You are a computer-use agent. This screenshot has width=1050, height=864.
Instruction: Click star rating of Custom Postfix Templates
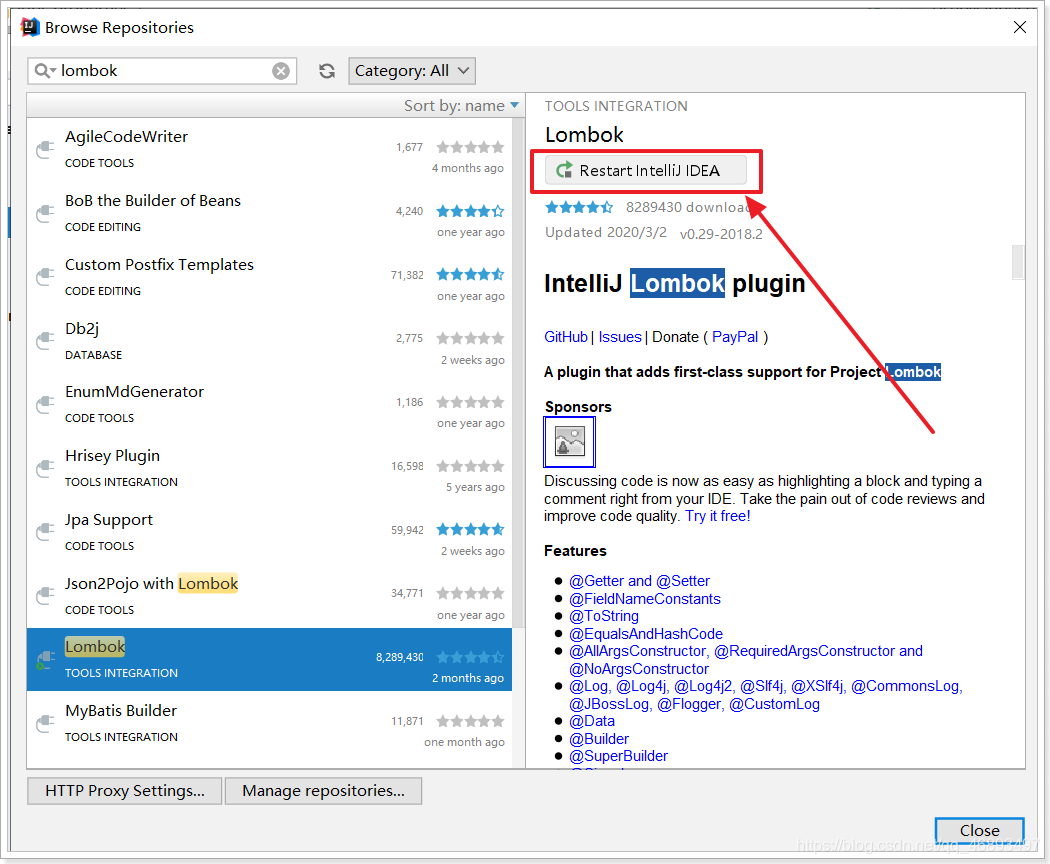point(470,275)
